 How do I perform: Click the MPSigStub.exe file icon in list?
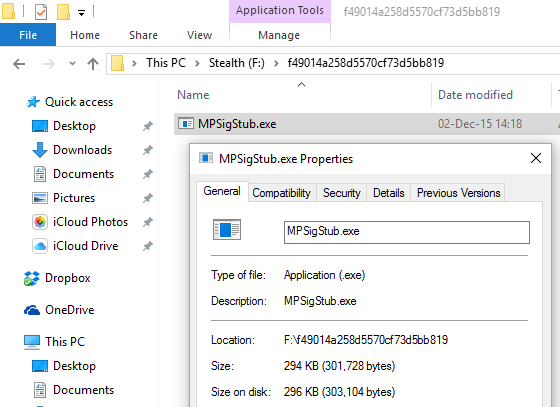[x=186, y=124]
